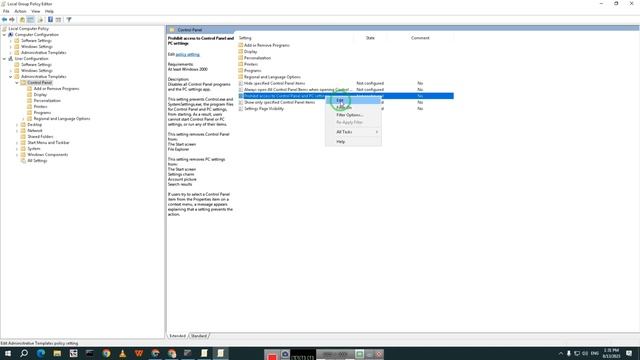
Task: Click the User Configuration node icon
Action: point(11,59)
